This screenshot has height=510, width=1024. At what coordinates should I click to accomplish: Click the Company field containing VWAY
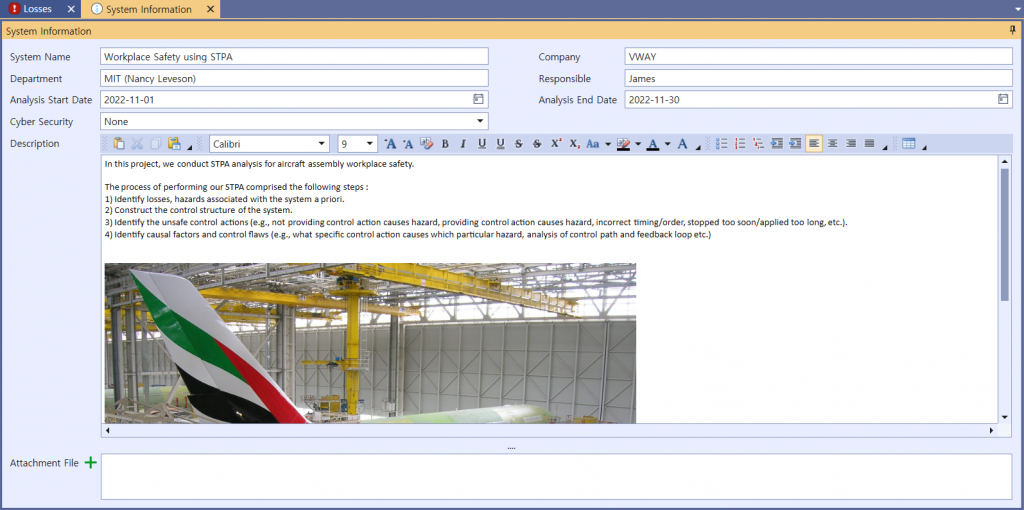click(818, 56)
